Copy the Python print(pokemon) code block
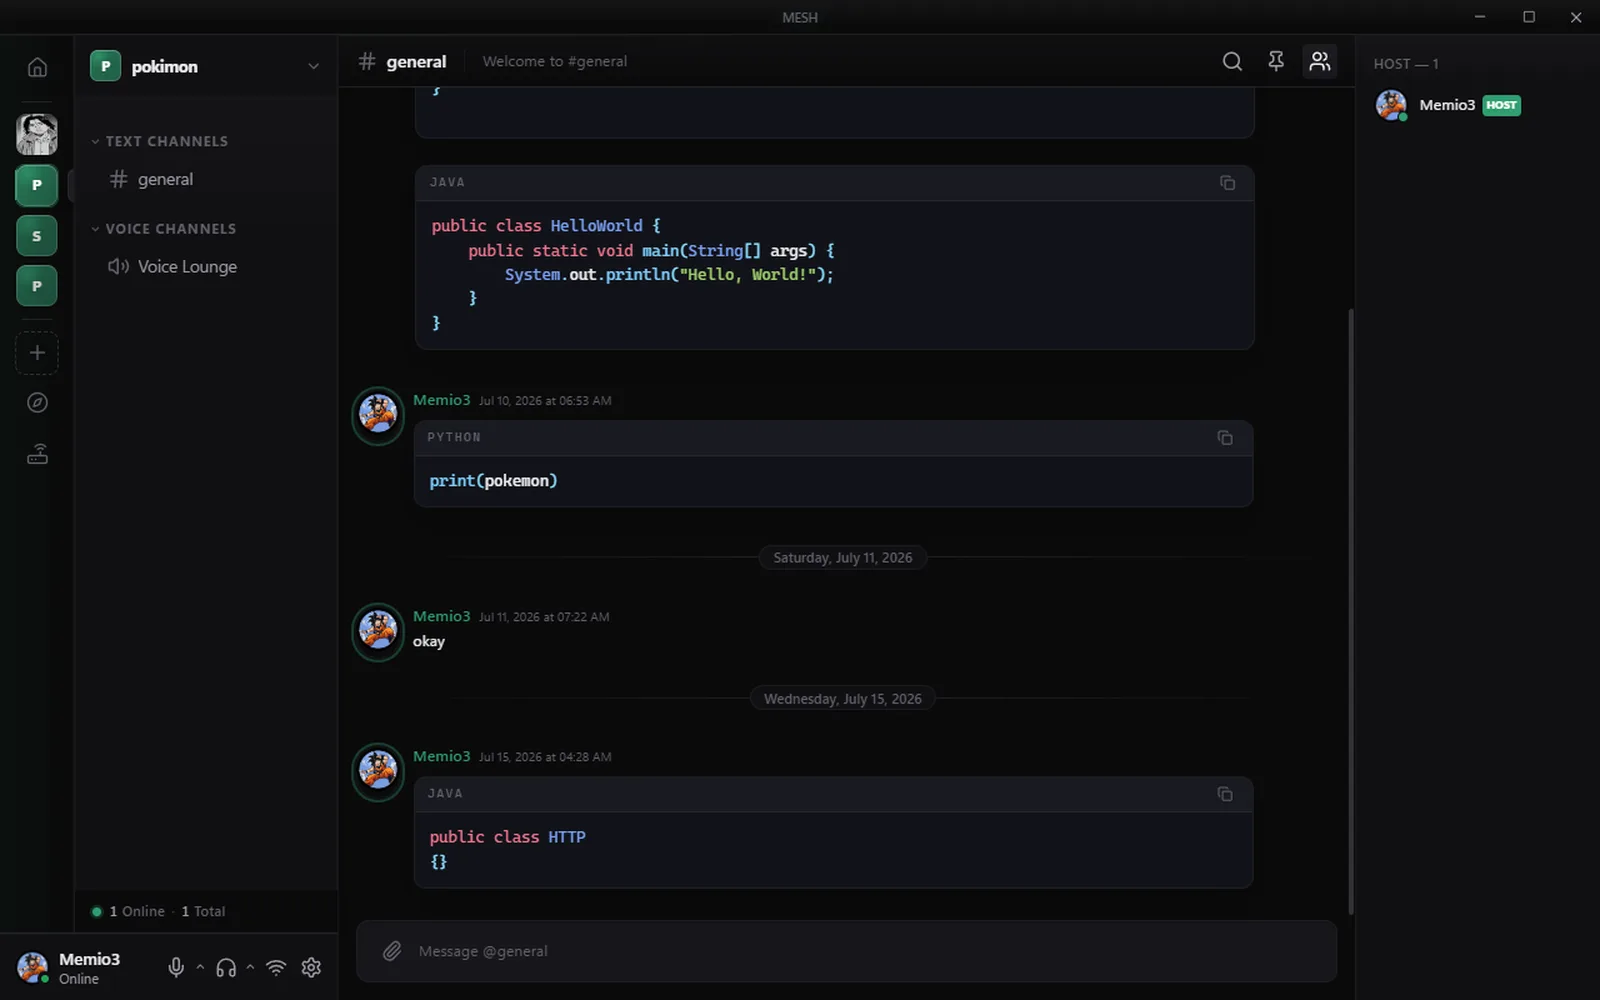The image size is (1600, 1000). tap(1225, 437)
